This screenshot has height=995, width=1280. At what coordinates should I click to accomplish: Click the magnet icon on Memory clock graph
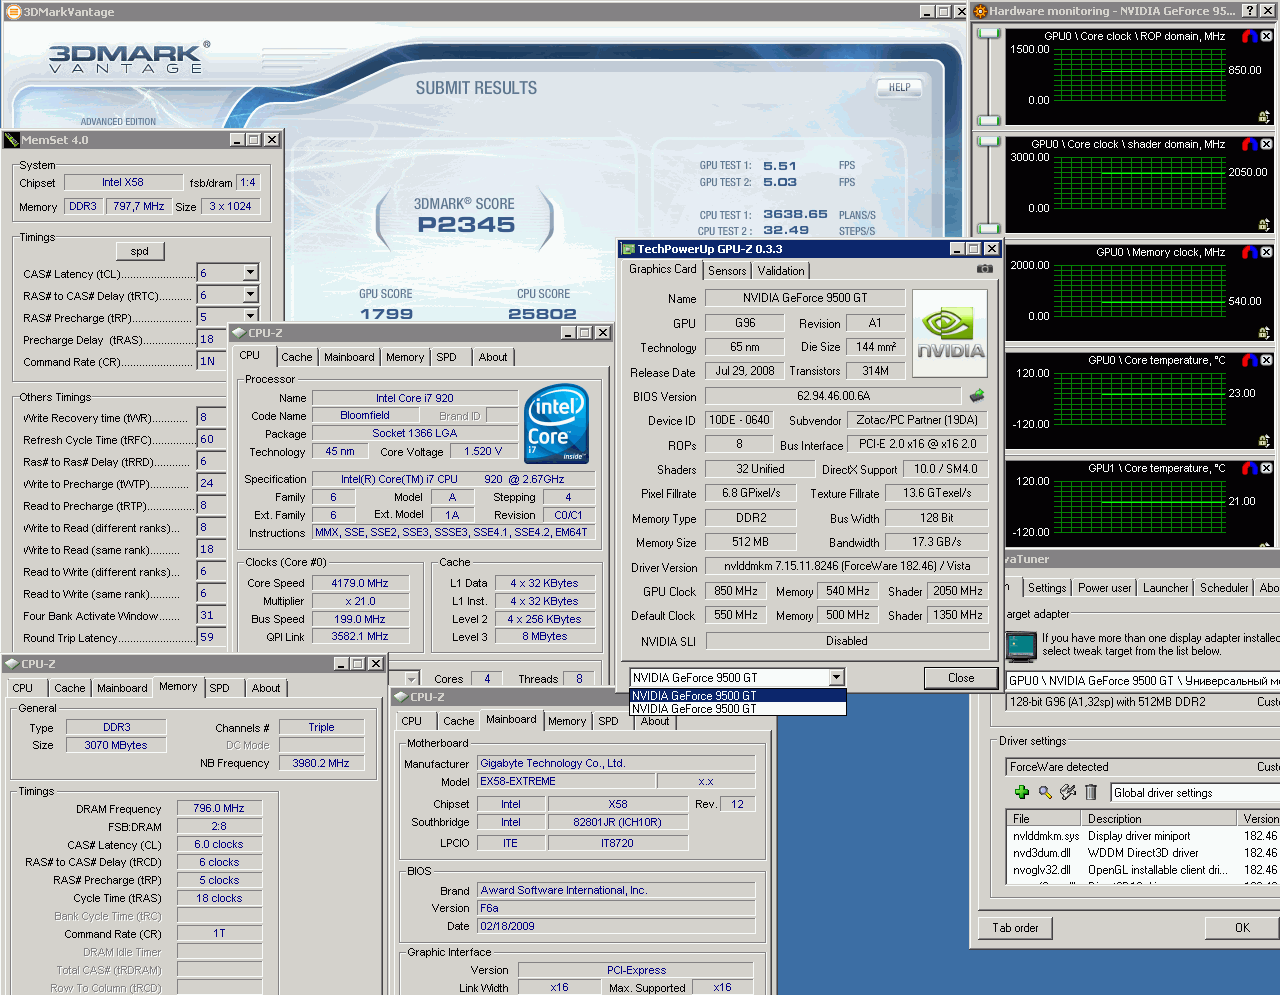pyautogui.click(x=1249, y=252)
